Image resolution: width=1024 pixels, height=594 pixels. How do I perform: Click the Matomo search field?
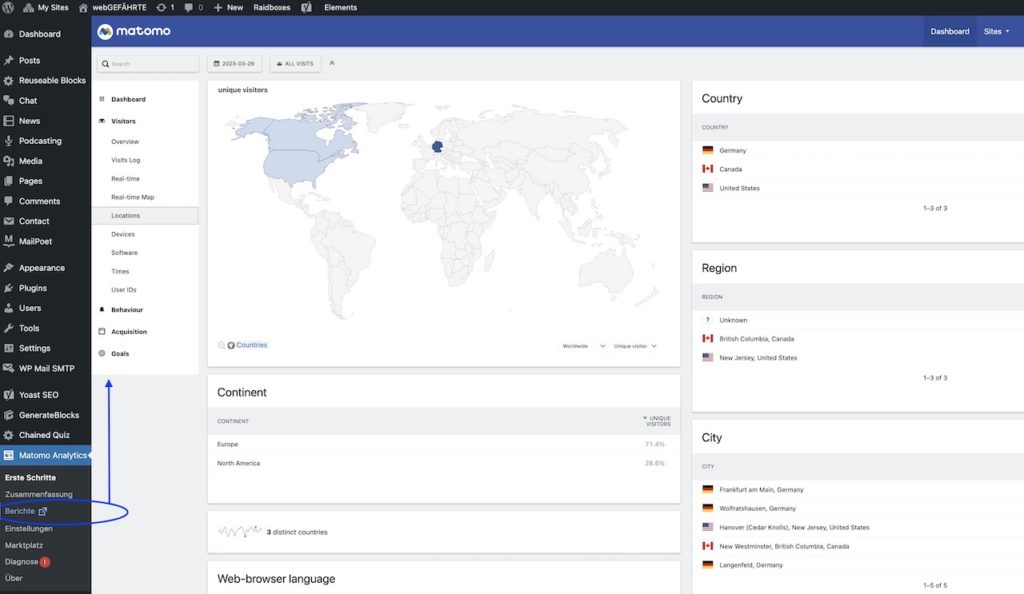[148, 64]
